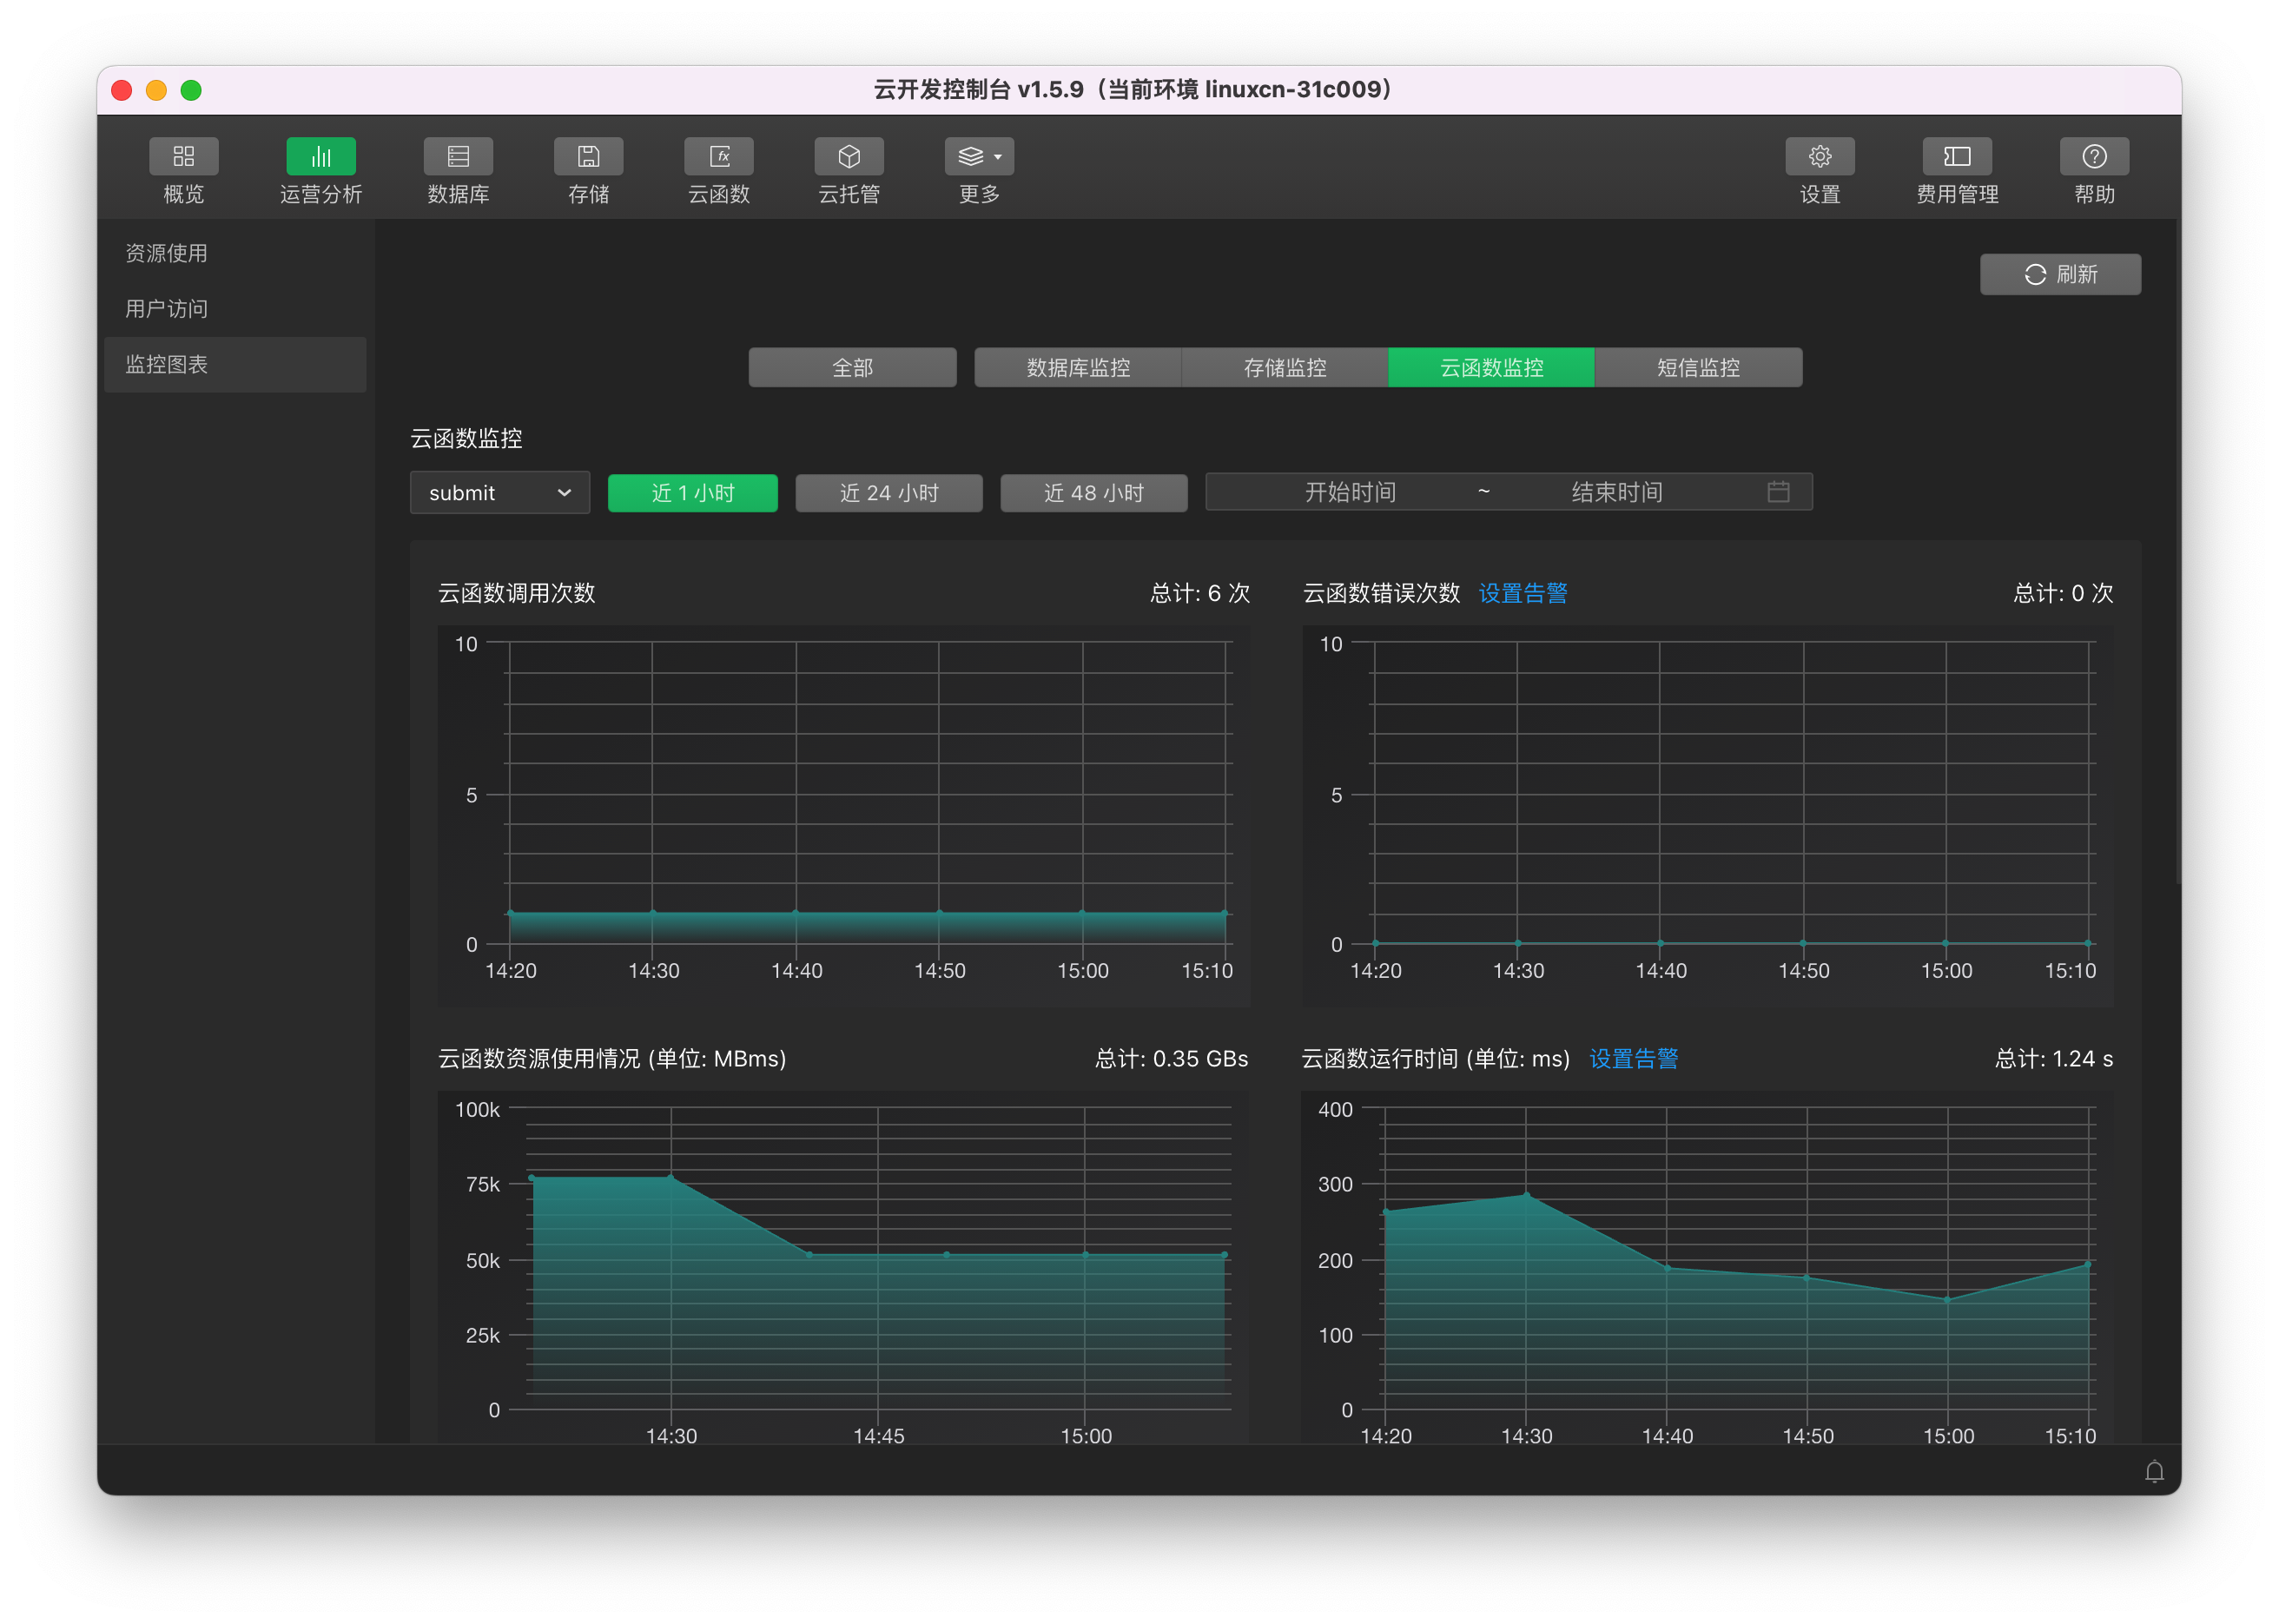Click the notification bell in status bar
Viewport: 2279px width, 1624px height.
[x=2154, y=1471]
